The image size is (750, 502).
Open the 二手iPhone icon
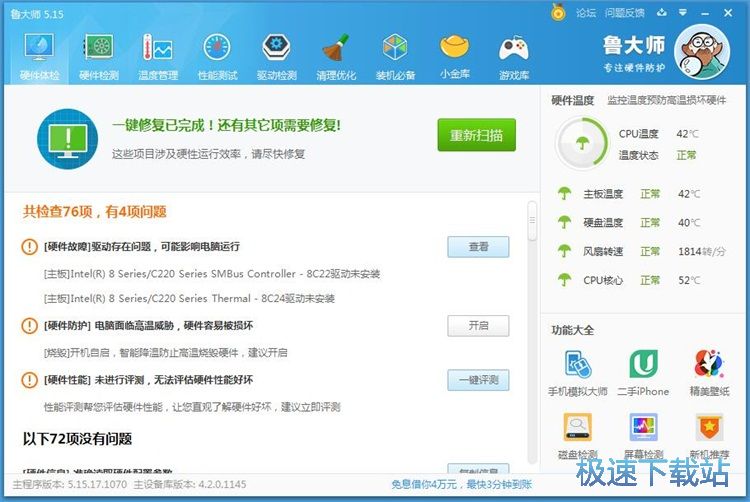(x=643, y=364)
